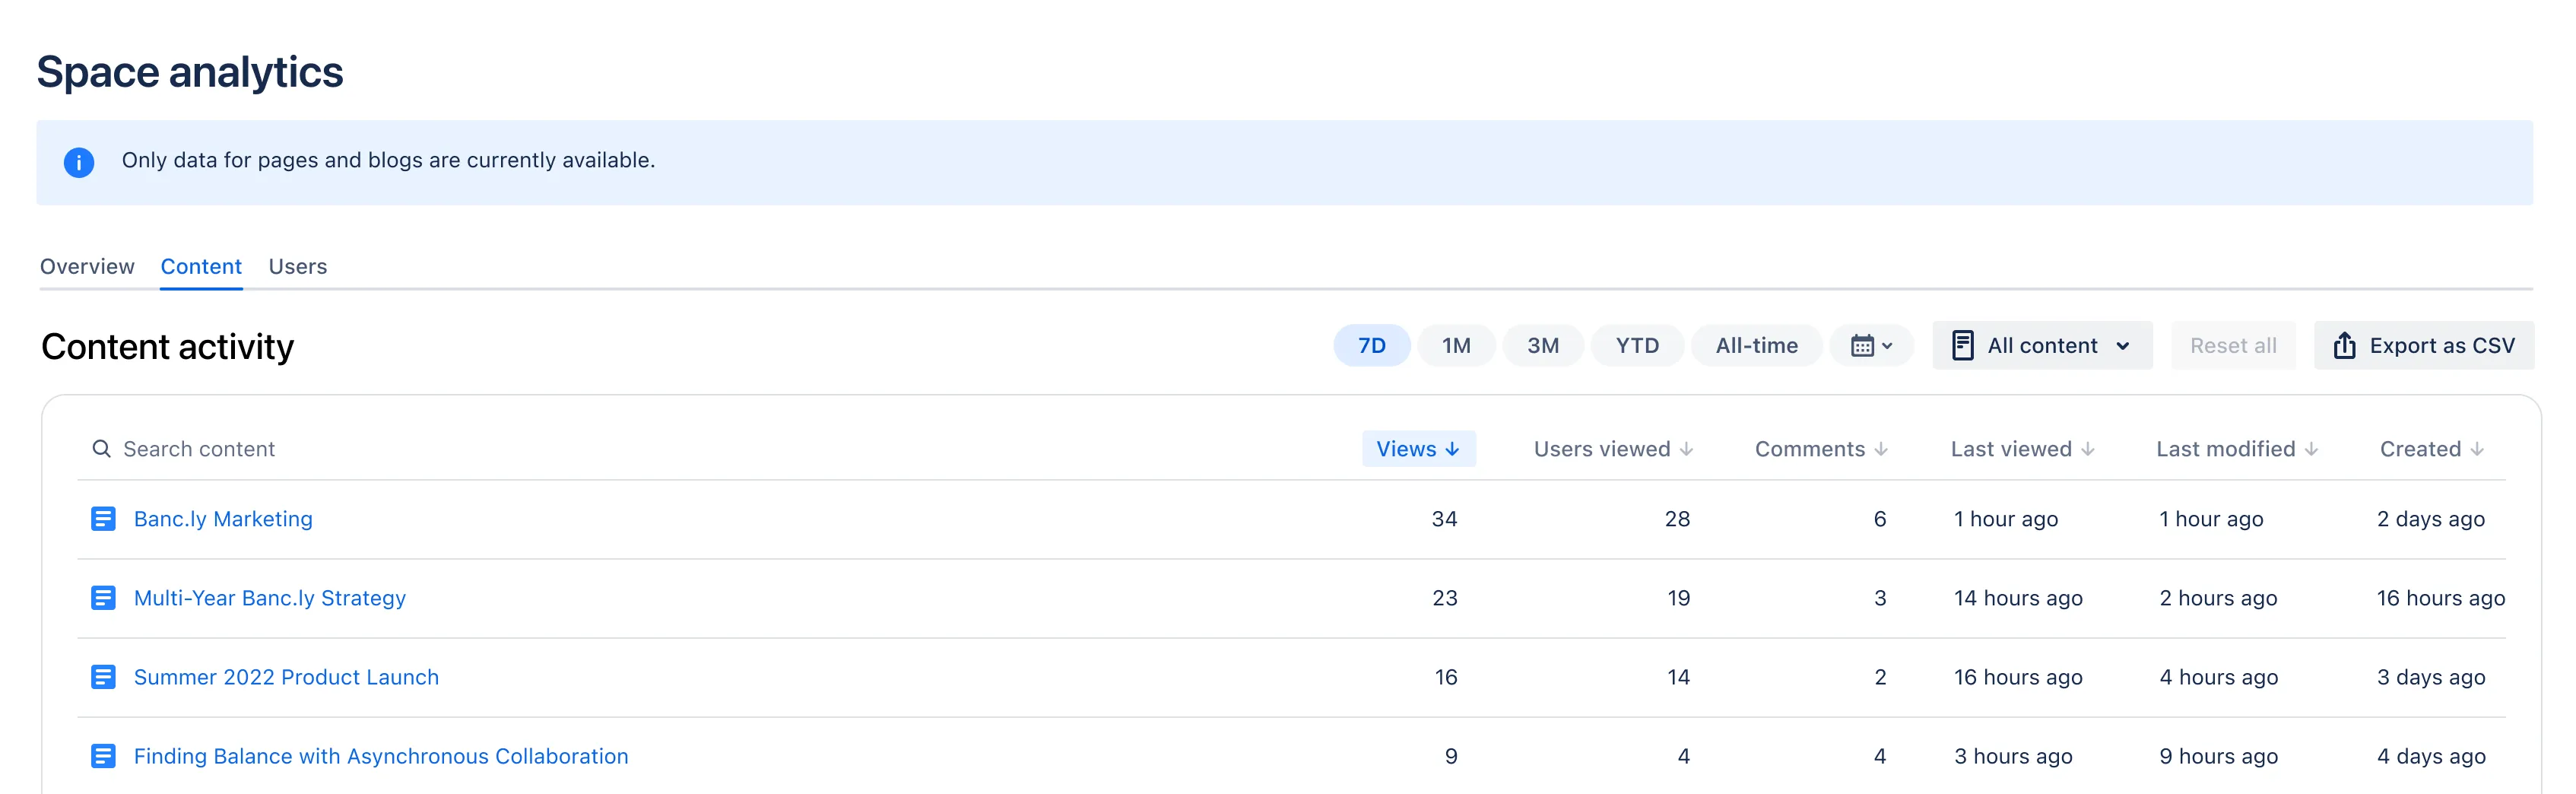
Task: Click '9 hours ago' last modified cell
Action: [2218, 756]
